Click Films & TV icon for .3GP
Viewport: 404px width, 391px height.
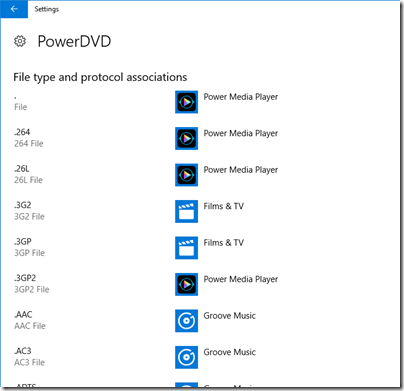pyautogui.click(x=186, y=248)
